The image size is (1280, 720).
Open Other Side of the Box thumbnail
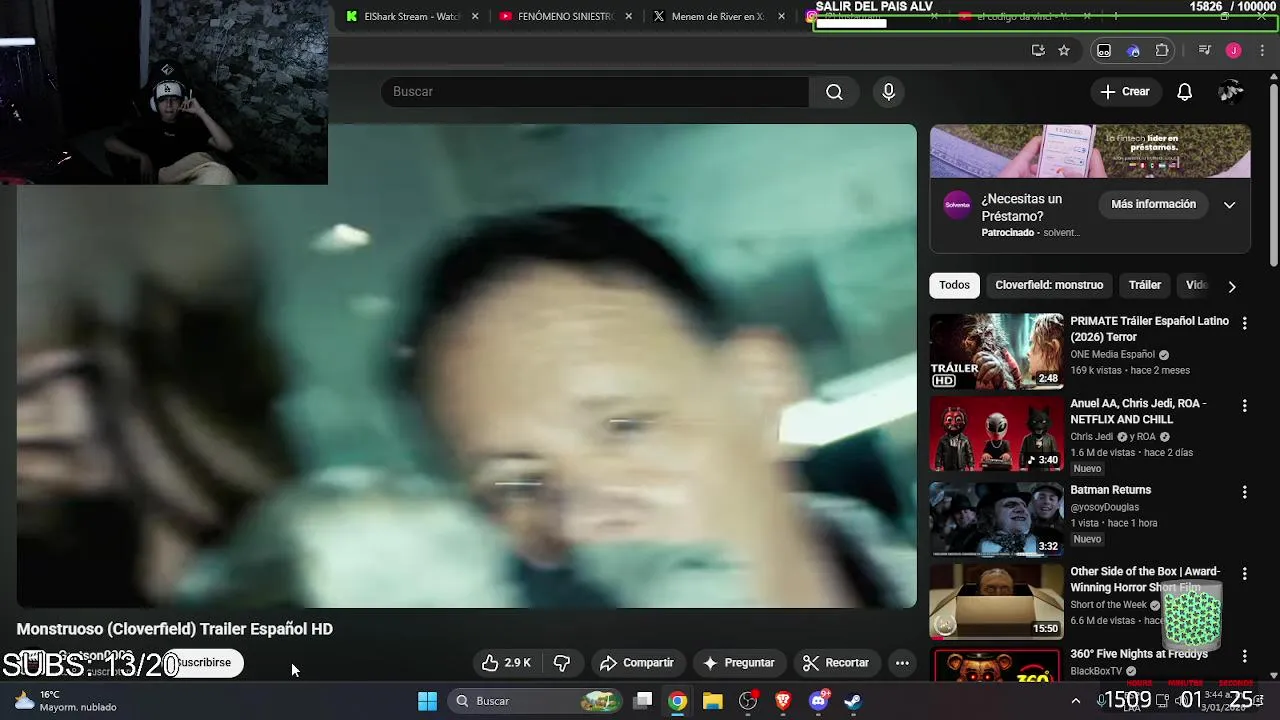click(996, 602)
